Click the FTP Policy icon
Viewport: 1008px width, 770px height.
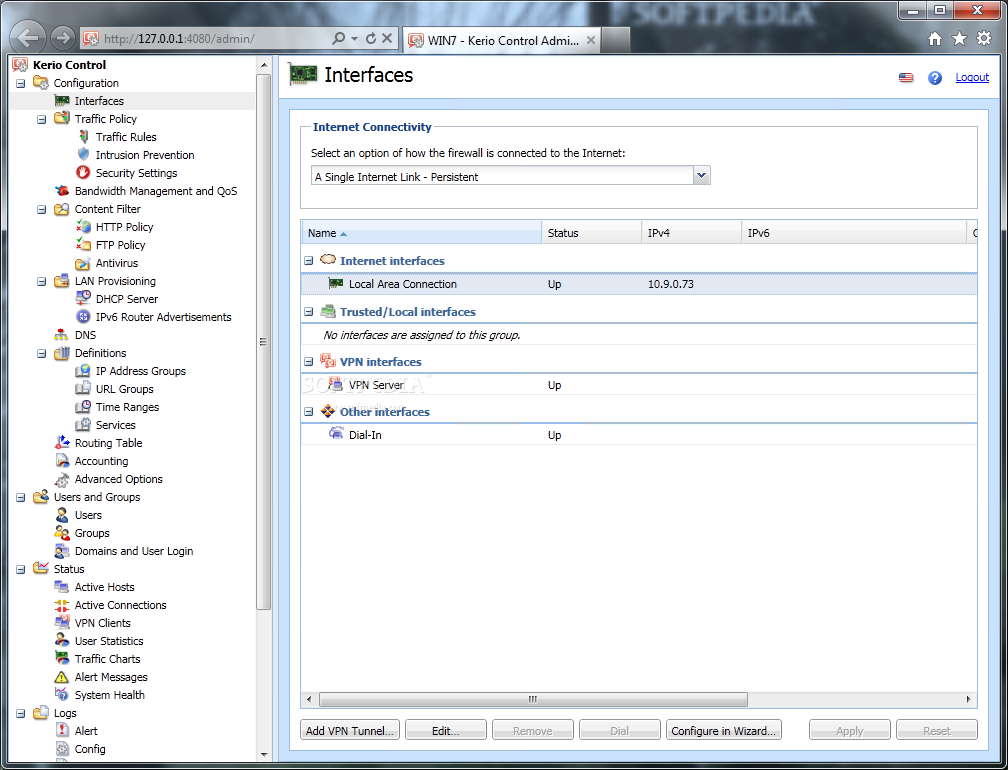83,244
